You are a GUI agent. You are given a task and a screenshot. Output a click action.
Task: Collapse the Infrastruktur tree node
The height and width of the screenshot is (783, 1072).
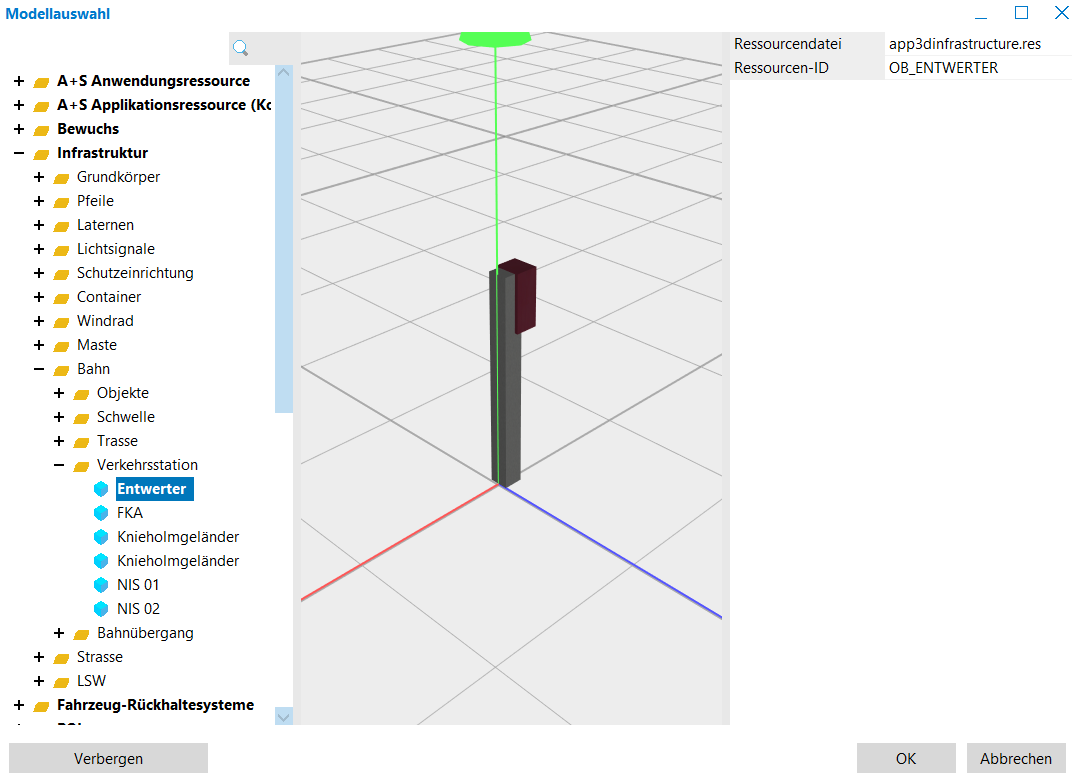coord(19,153)
